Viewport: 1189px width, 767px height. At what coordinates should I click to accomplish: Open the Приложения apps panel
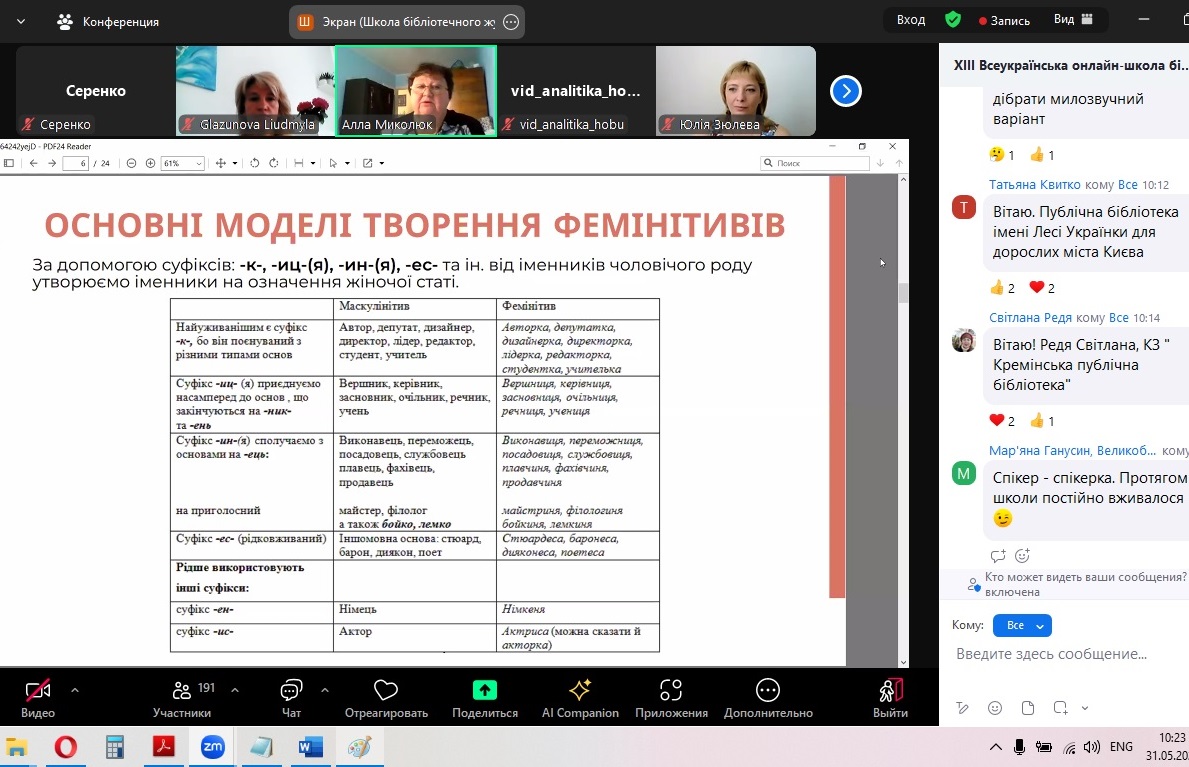(671, 690)
